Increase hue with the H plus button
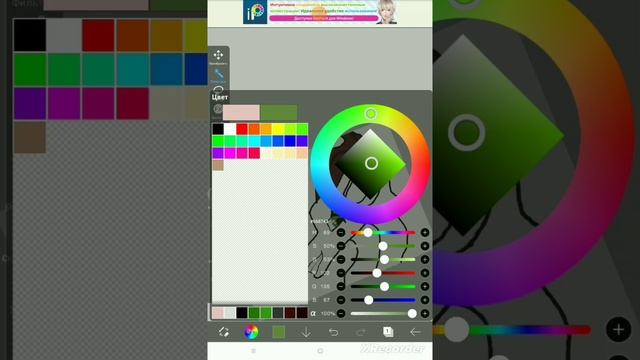The height and width of the screenshot is (360, 640). [425, 233]
